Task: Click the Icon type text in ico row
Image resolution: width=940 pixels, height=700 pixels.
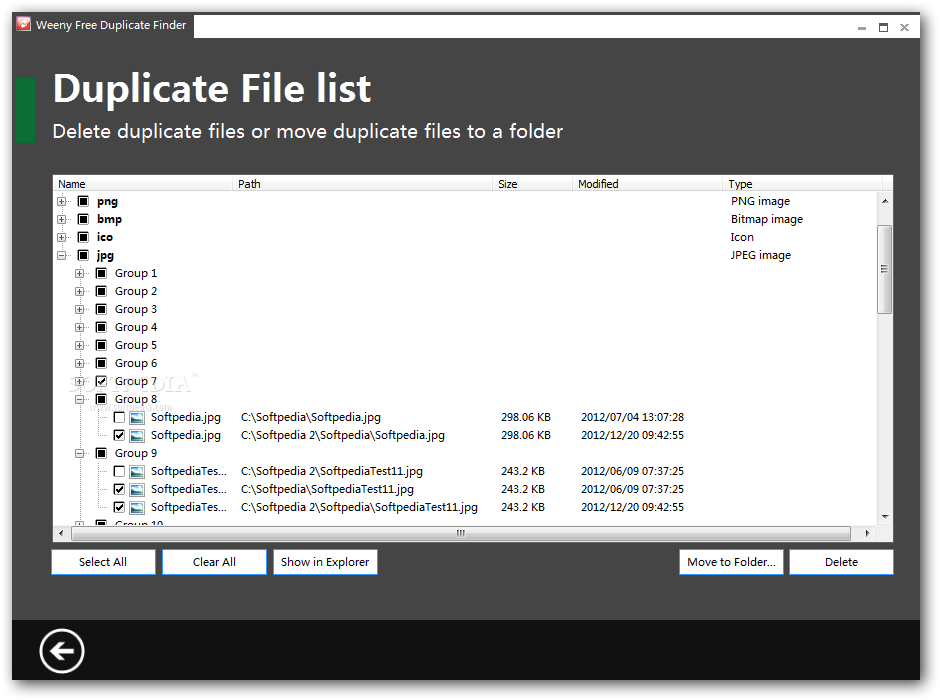Action: (742, 237)
